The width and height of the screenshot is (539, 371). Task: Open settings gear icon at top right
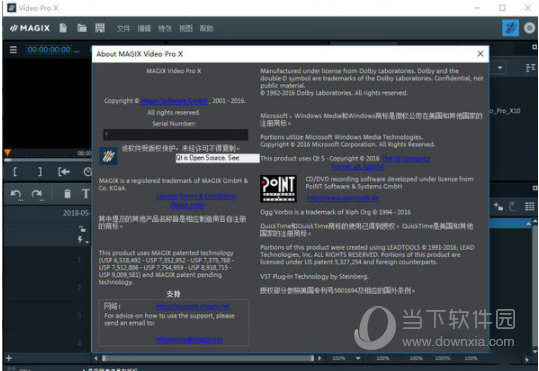529,28
